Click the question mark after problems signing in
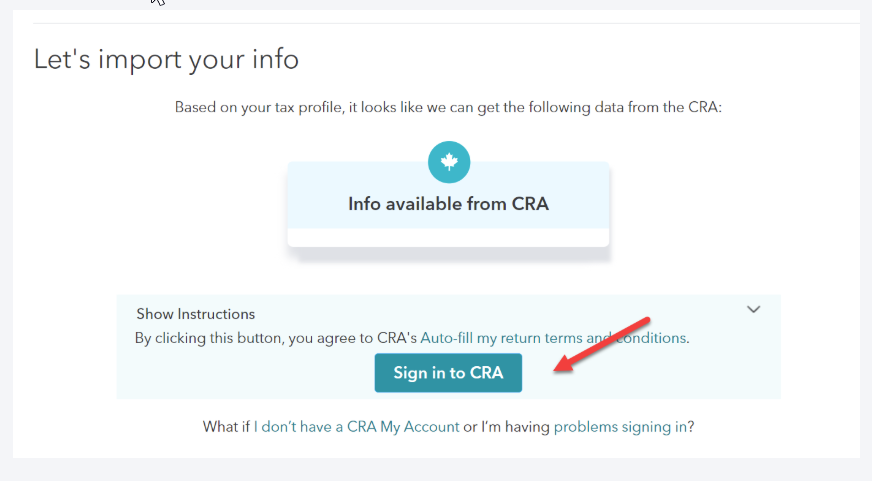872x481 pixels. coord(691,427)
